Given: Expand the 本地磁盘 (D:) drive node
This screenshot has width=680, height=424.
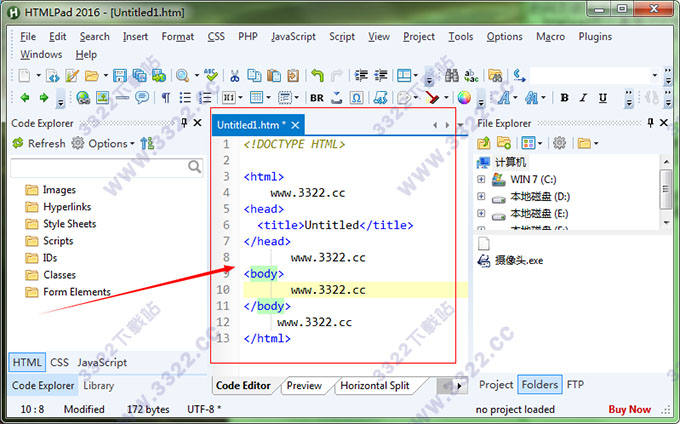Looking at the screenshot, I should point(481,196).
